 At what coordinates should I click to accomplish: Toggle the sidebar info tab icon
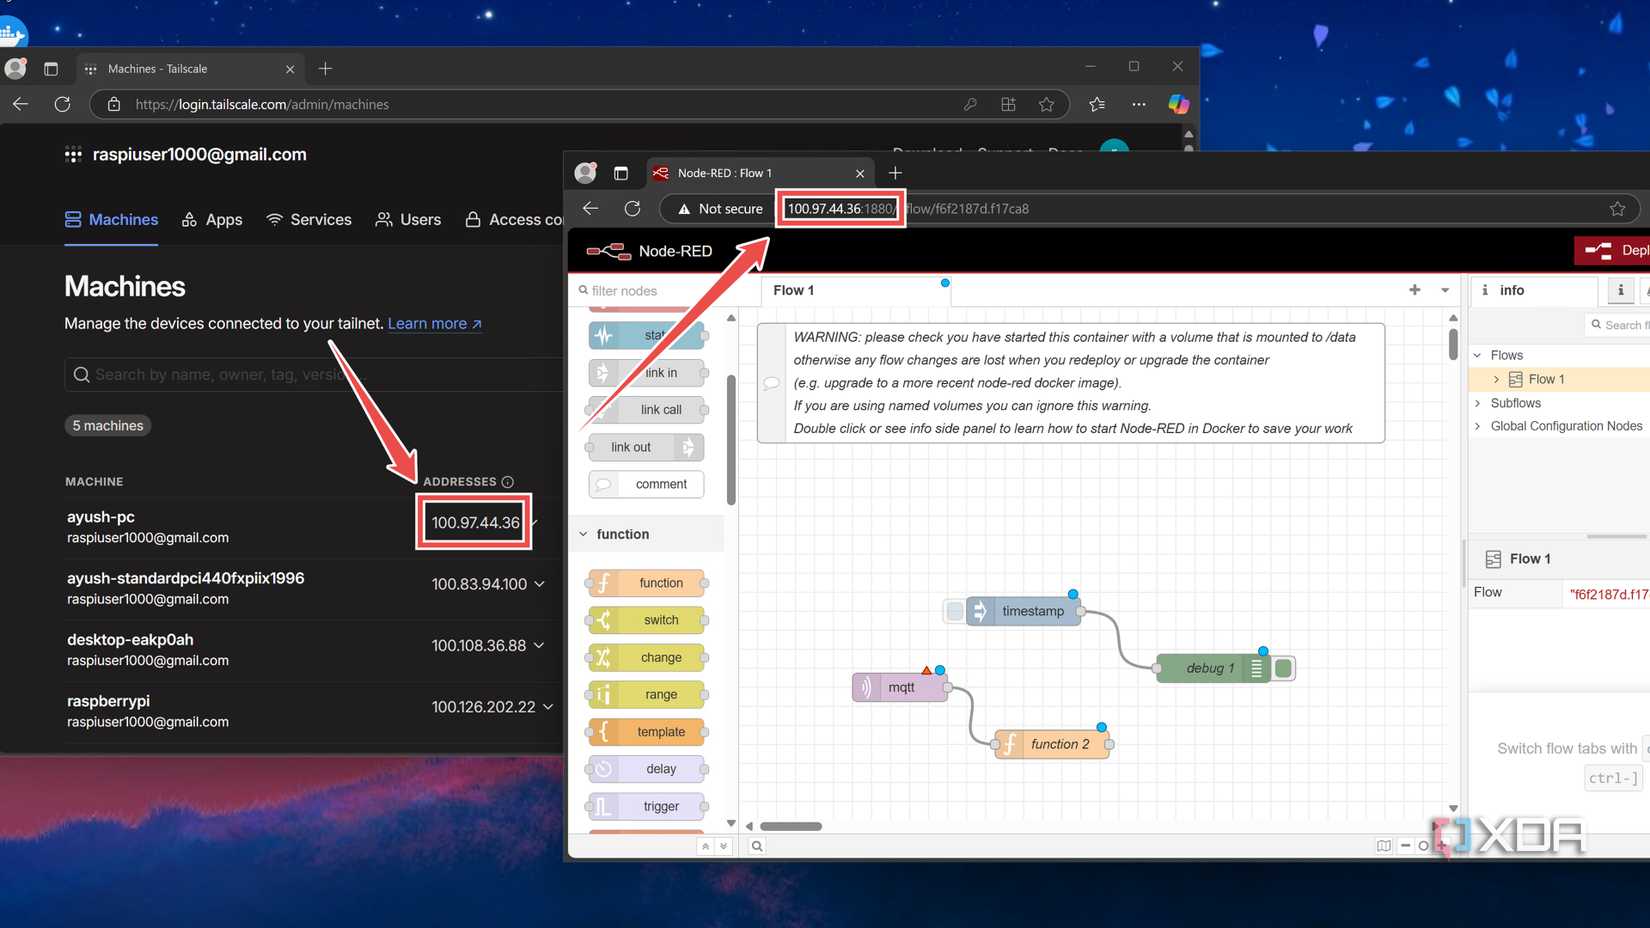[x=1619, y=290]
